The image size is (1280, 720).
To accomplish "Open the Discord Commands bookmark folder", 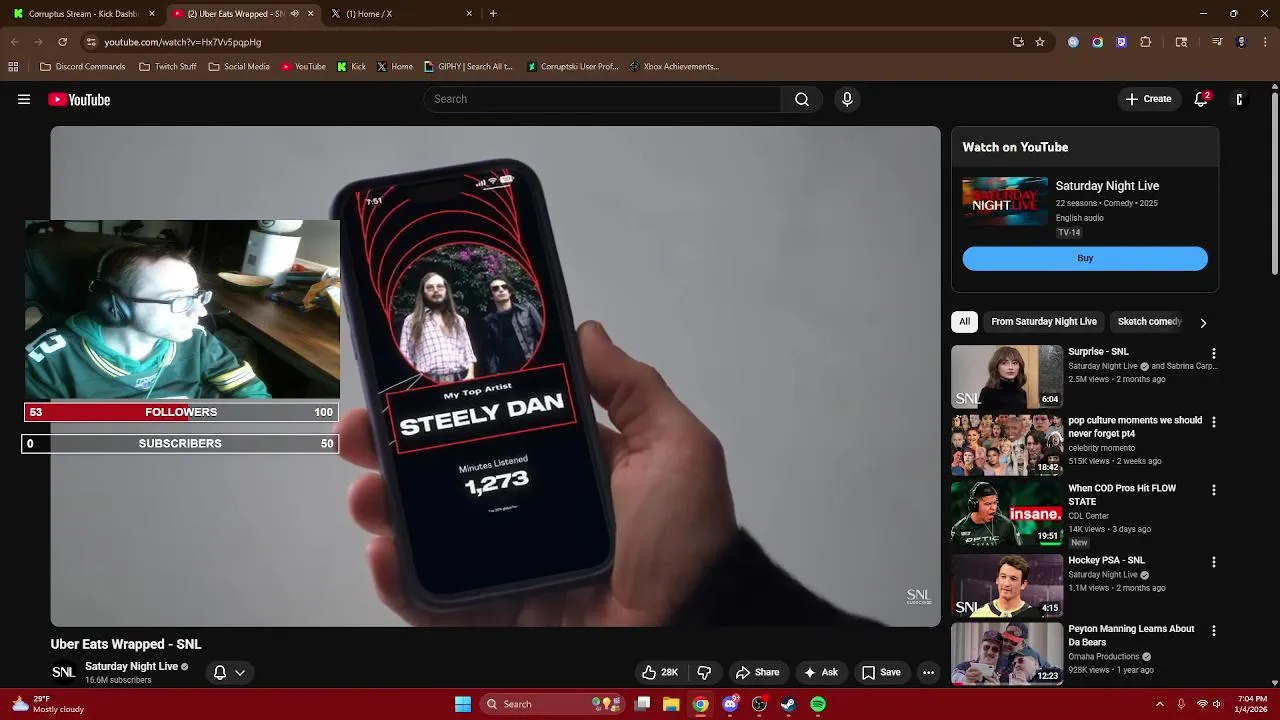I will (83, 67).
